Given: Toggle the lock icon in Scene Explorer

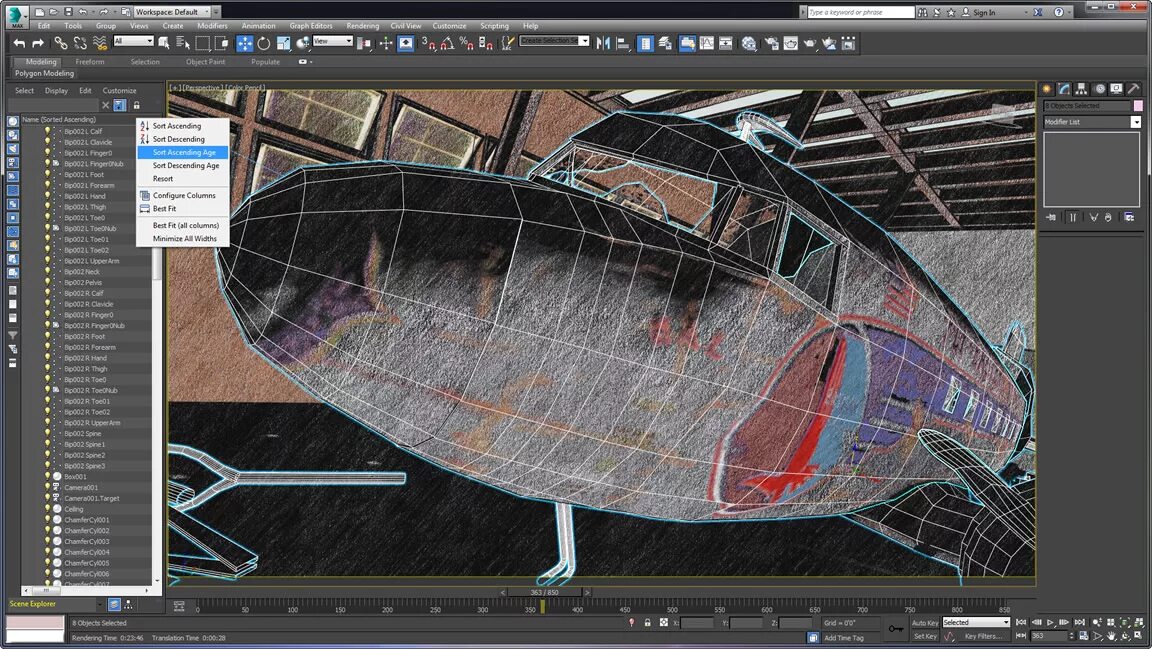Looking at the screenshot, I should tap(137, 105).
